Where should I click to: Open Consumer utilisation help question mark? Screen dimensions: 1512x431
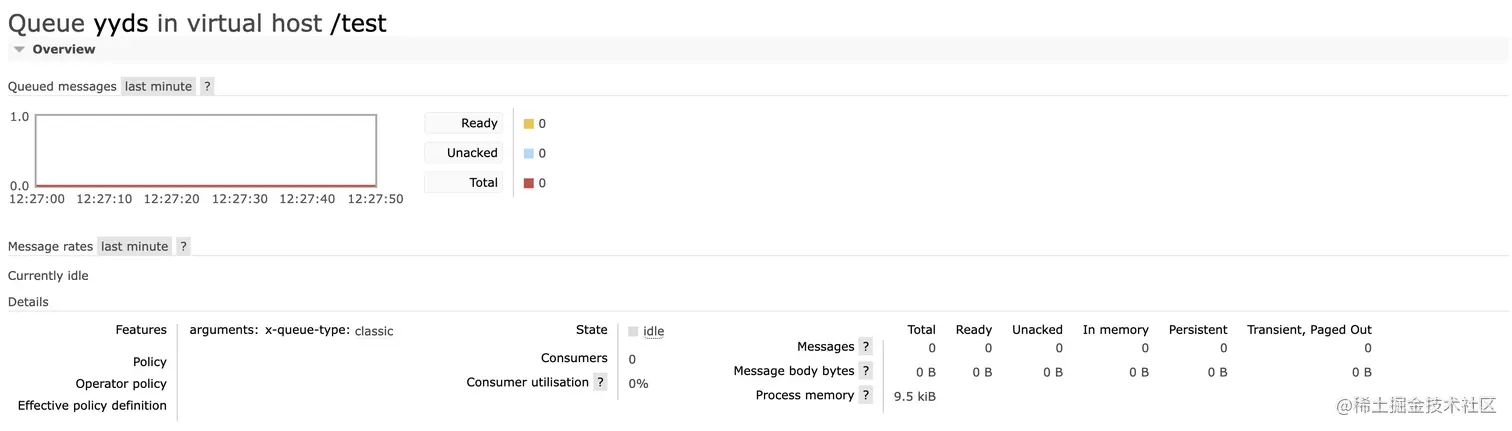pos(600,382)
